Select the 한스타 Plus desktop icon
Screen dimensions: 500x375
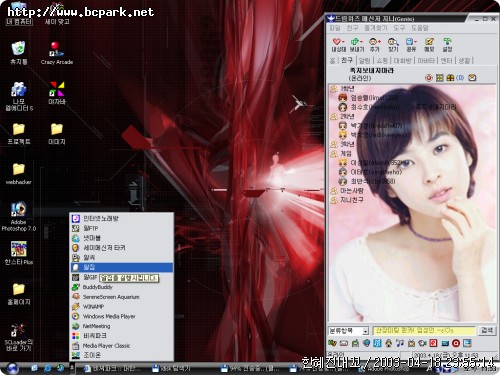pyautogui.click(x=19, y=253)
